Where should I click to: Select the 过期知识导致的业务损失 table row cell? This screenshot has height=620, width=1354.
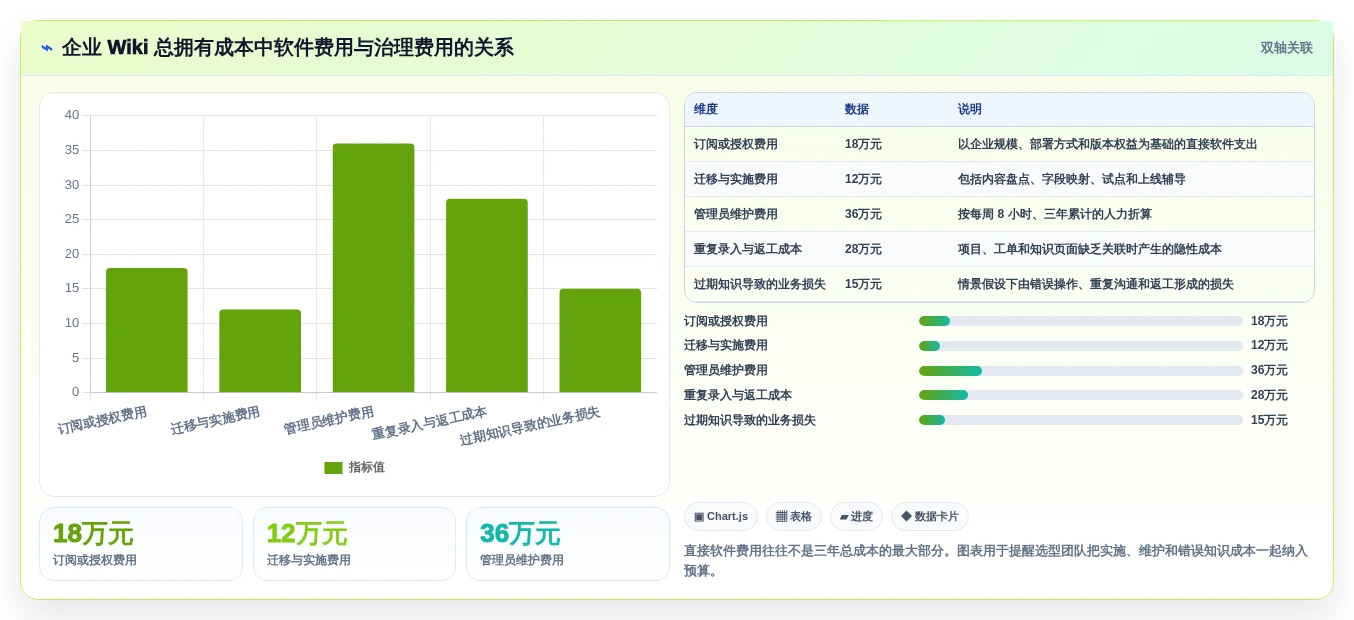(760, 285)
